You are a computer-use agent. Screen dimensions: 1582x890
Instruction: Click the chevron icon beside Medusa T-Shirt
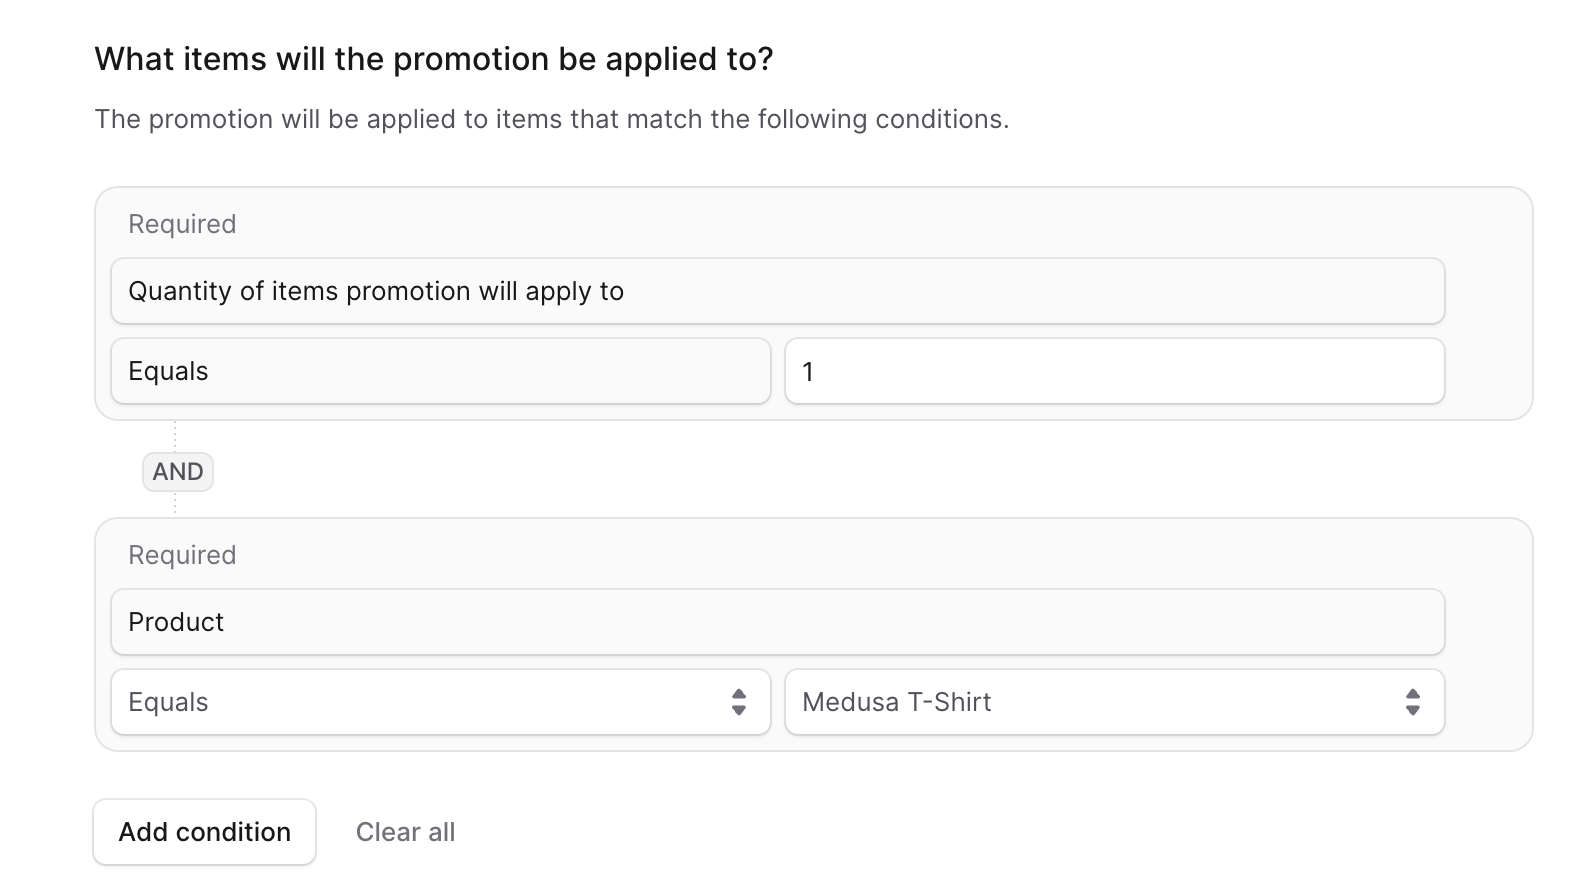click(x=1412, y=702)
